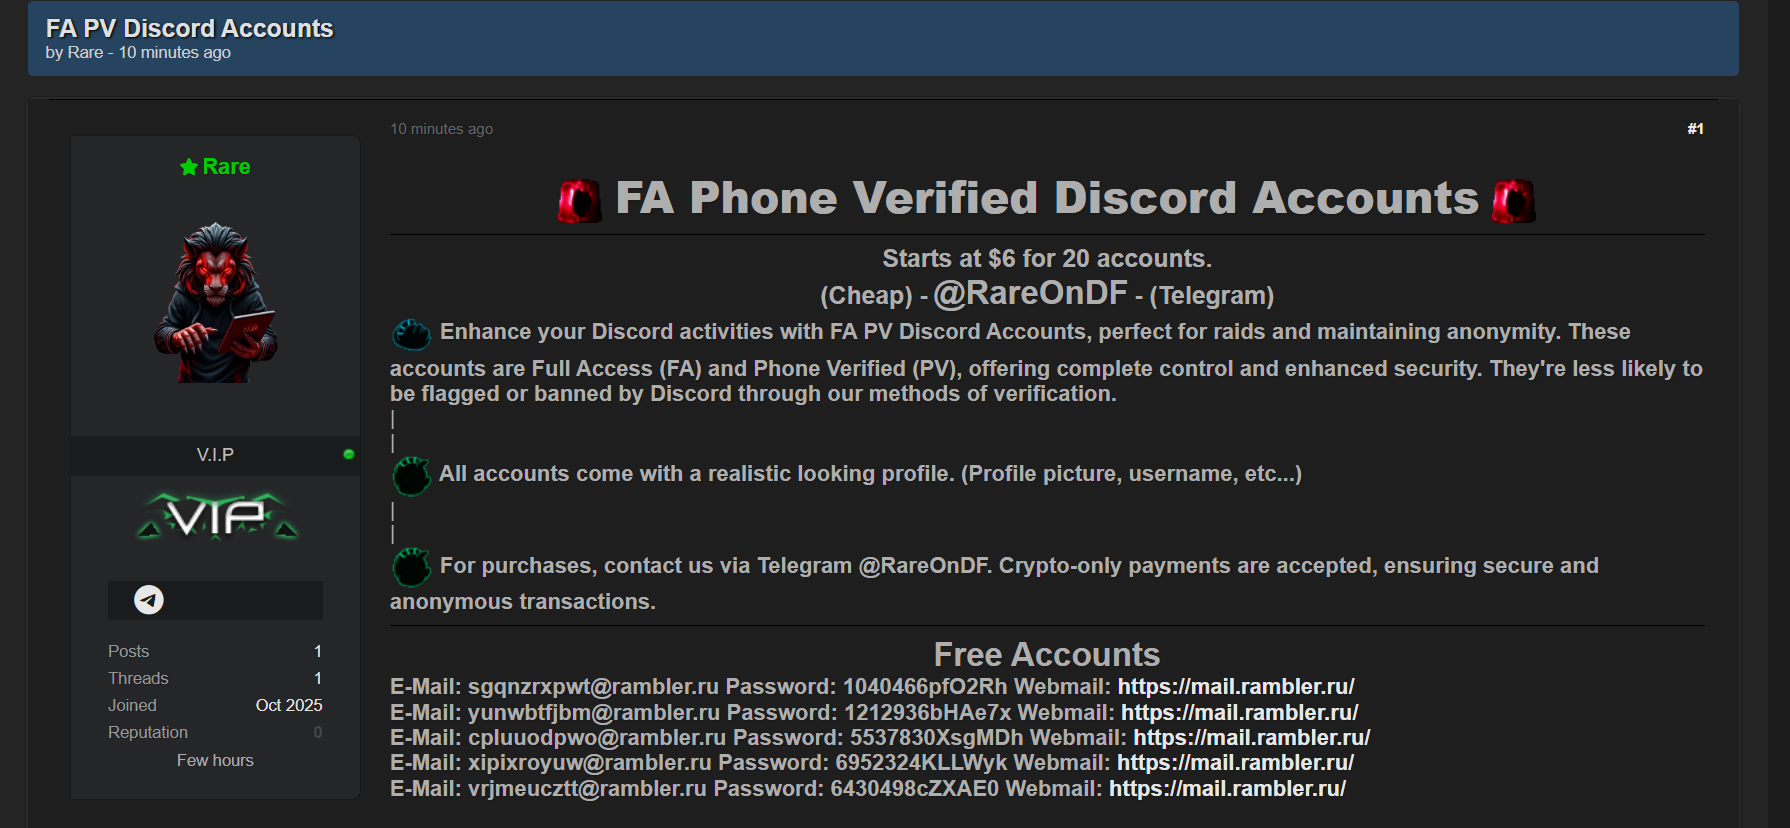
Task: Open the last Webmail link in list
Action: (1227, 789)
